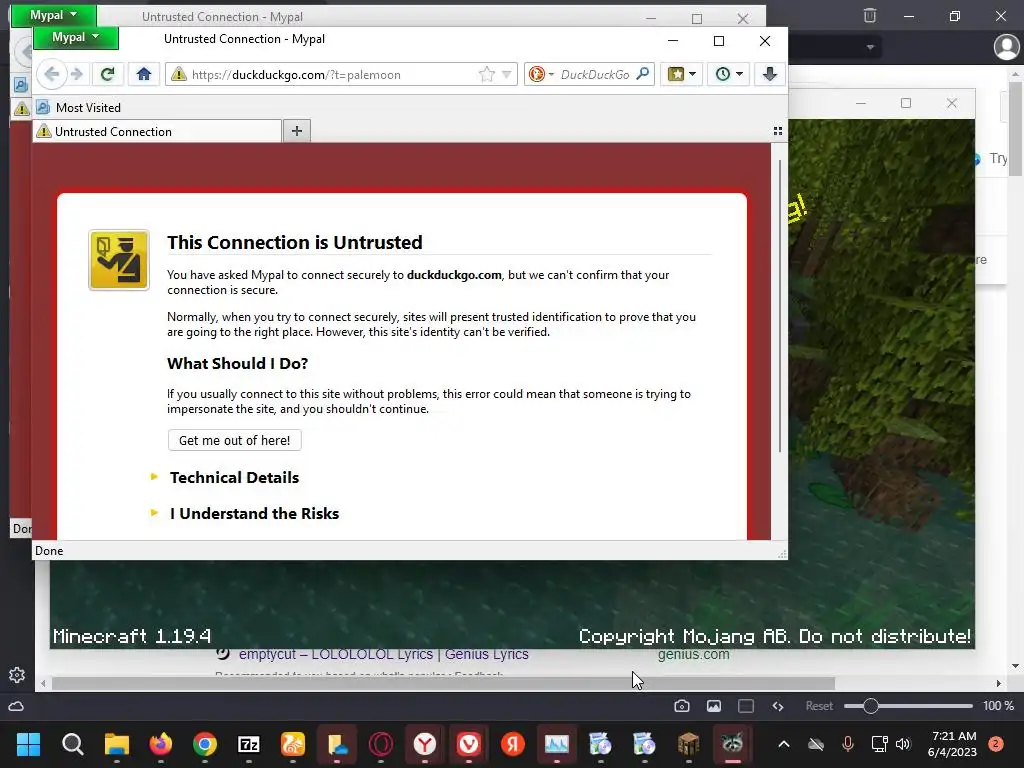The height and width of the screenshot is (768, 1024).
Task: Open the green Mypal menu in front window
Action: click(76, 38)
